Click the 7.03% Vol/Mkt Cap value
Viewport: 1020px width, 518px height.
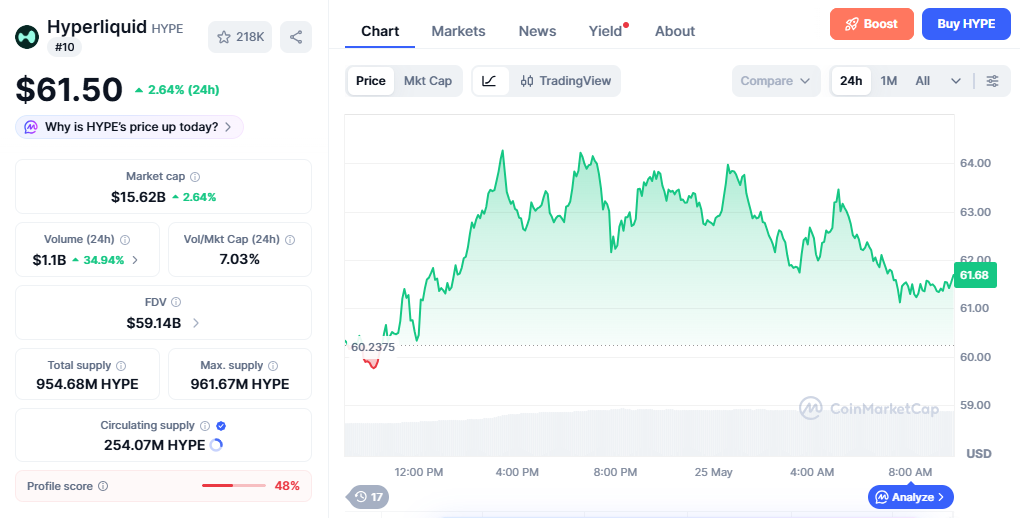239,259
